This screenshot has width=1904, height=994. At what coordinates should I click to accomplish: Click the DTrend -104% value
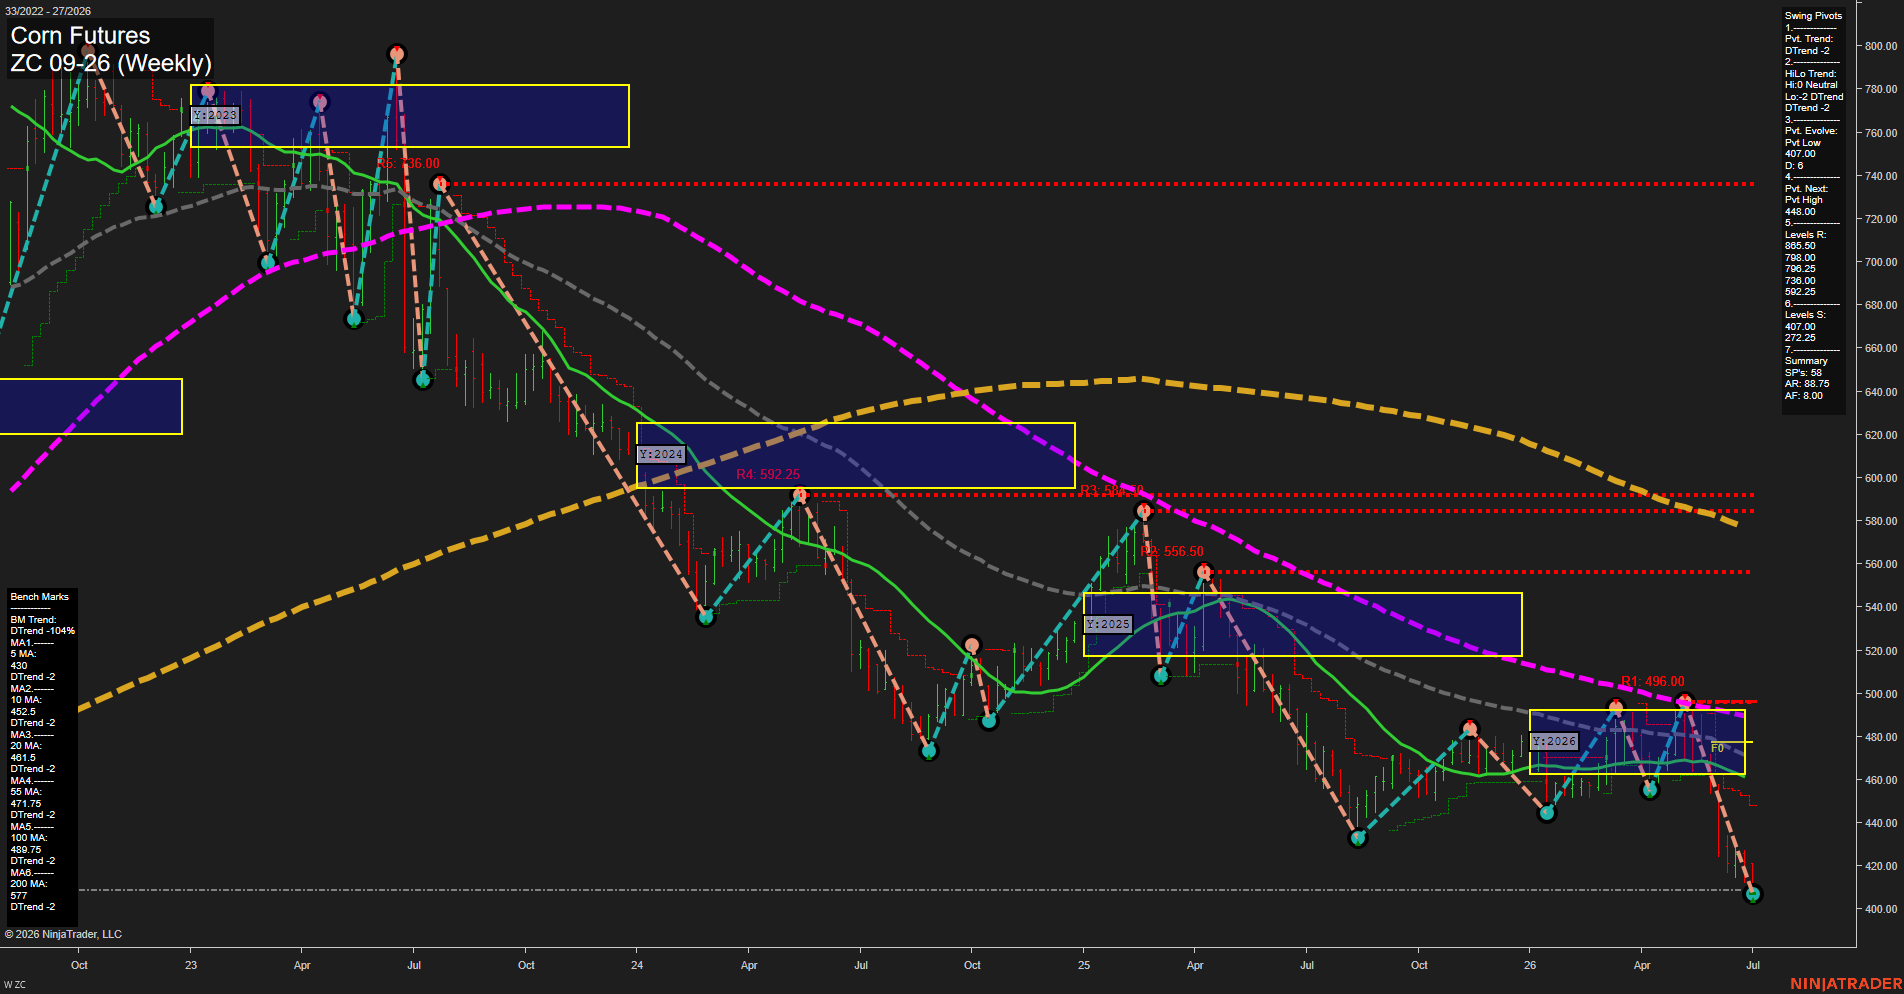pos(43,631)
